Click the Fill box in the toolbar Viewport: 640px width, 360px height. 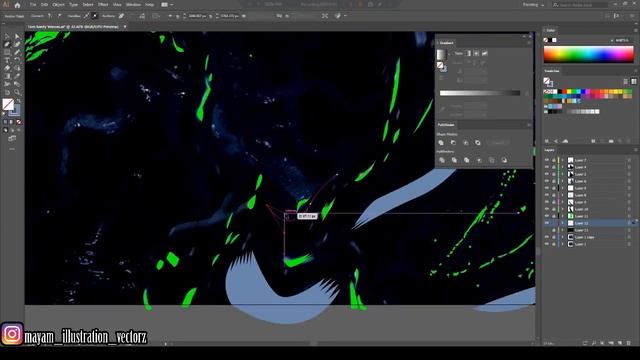tap(8, 104)
